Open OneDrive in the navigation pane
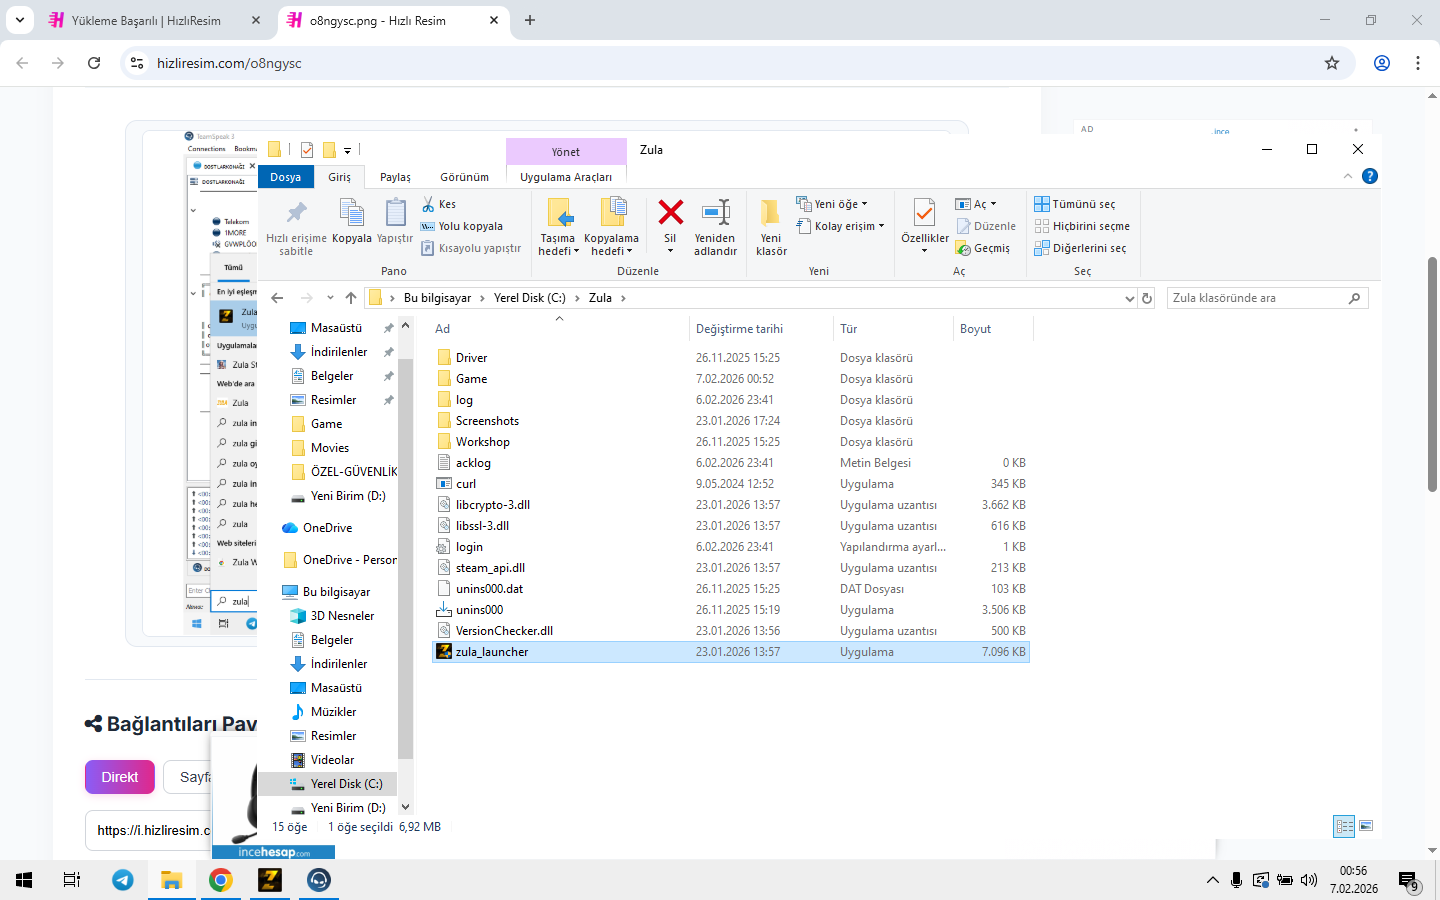The height and width of the screenshot is (900, 1440). [x=327, y=528]
